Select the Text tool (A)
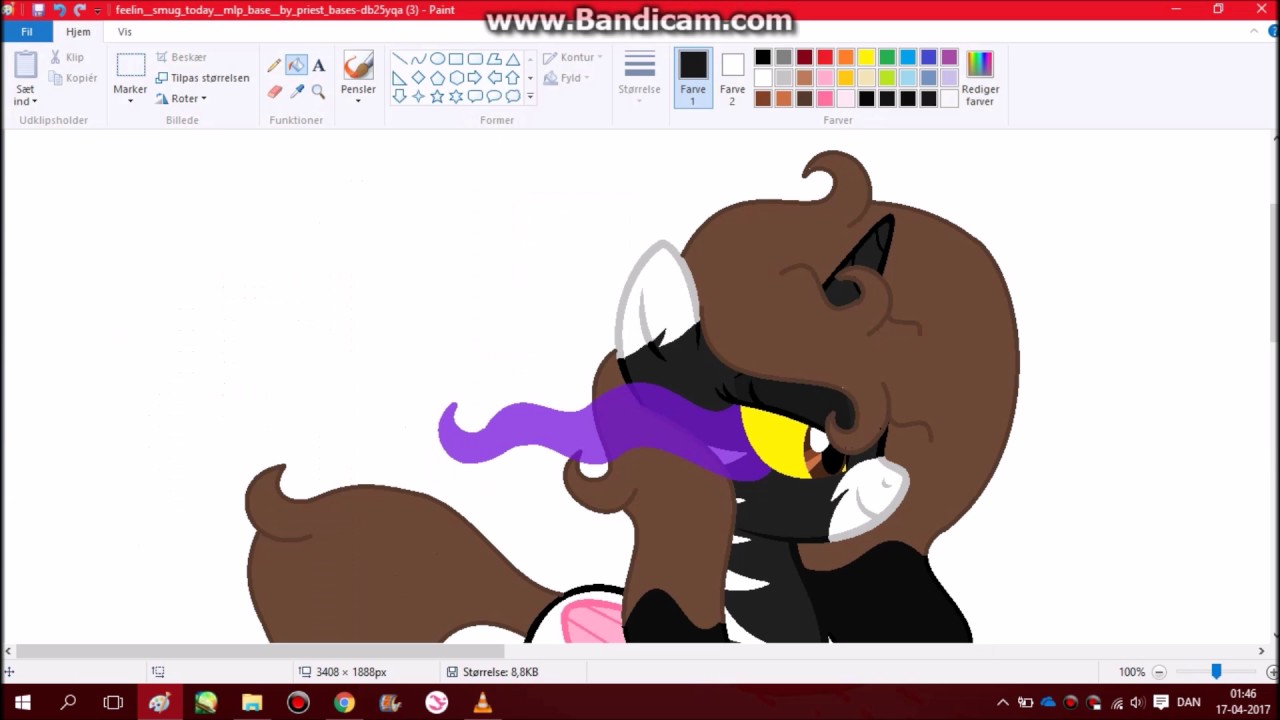 [318, 66]
